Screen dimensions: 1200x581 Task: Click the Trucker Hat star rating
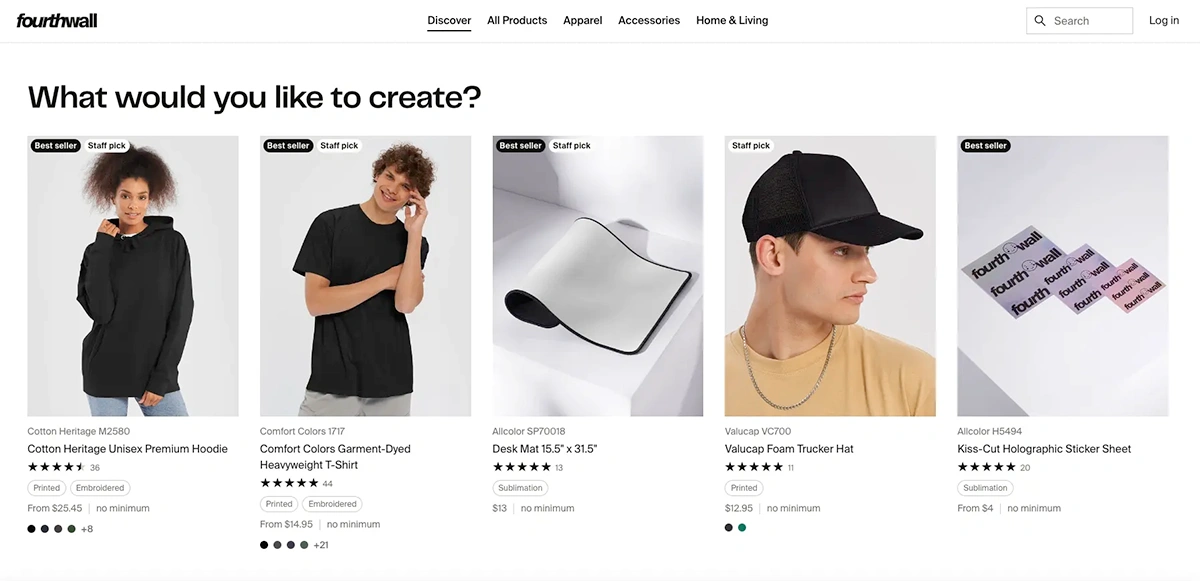click(753, 467)
